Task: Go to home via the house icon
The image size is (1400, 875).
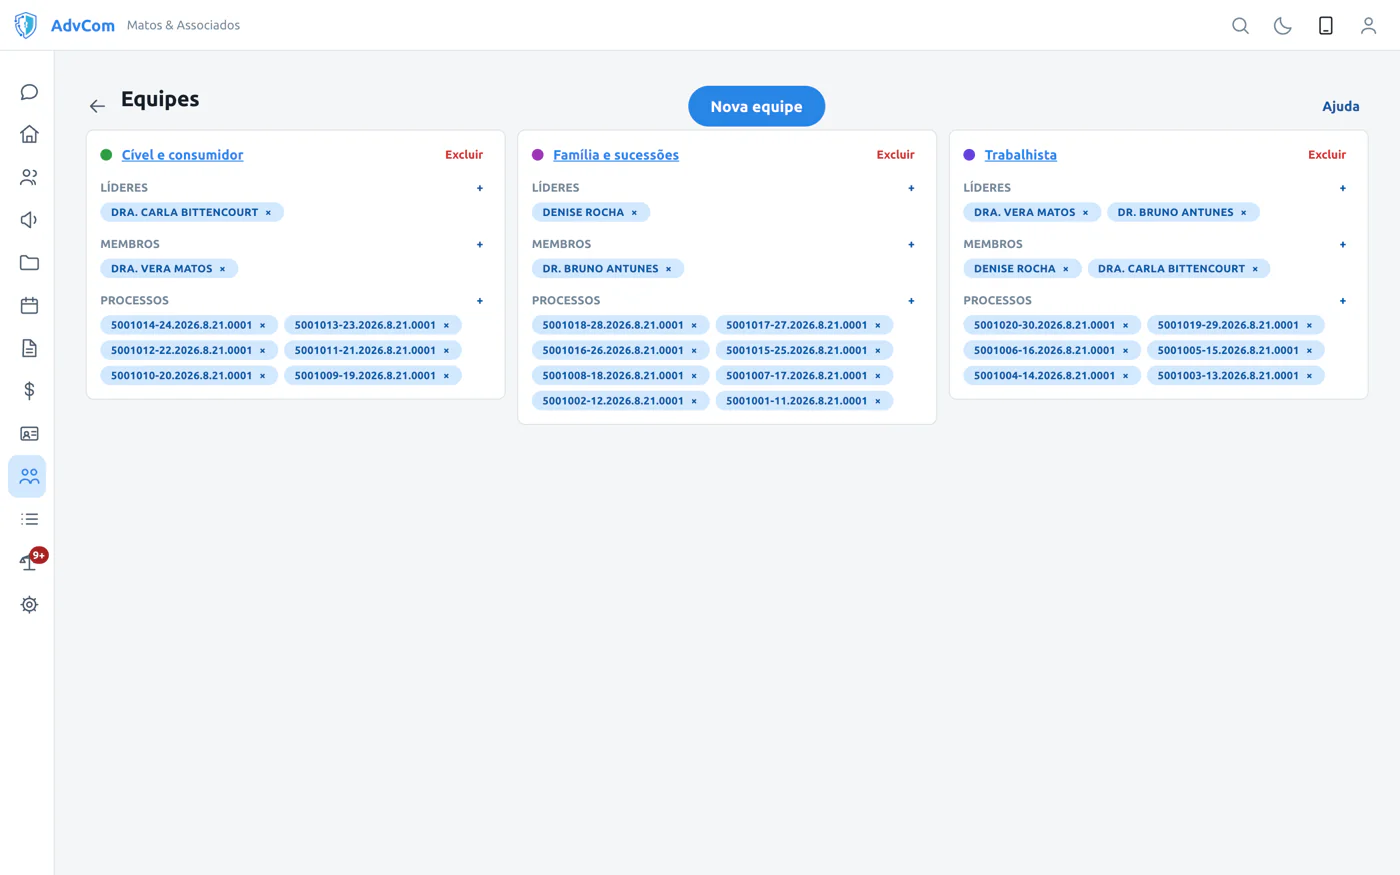Action: [29, 134]
